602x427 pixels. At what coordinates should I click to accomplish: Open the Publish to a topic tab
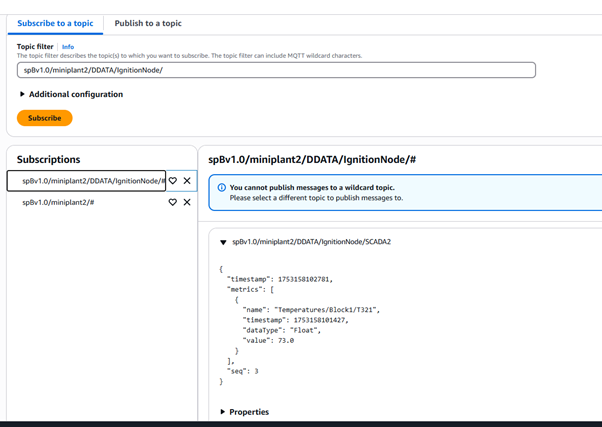tap(148, 23)
